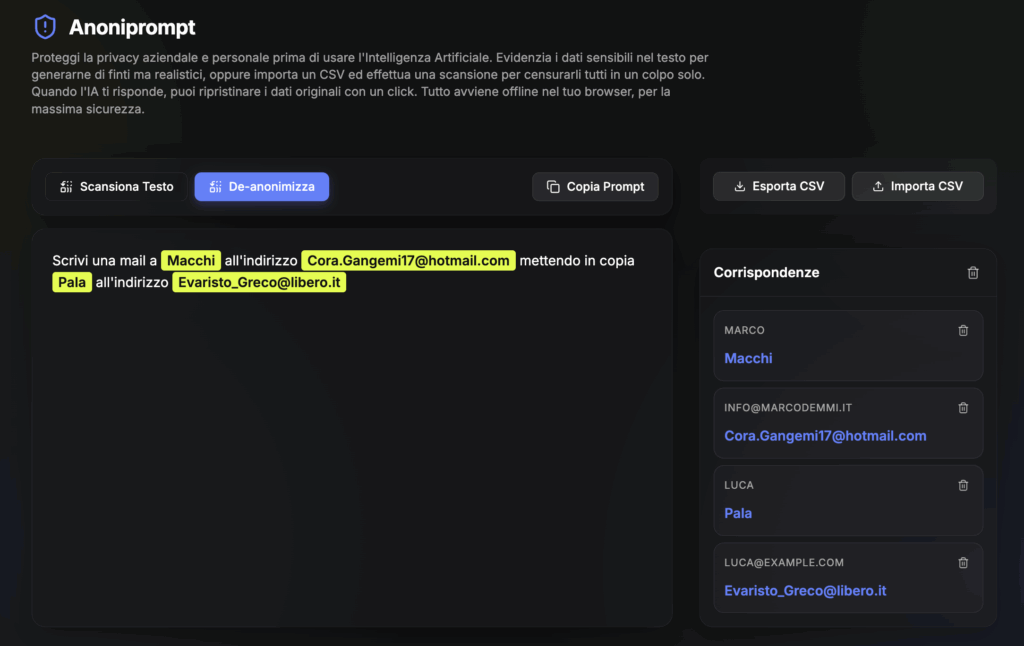Click the Esporta CSV button
Image resolution: width=1024 pixels, height=646 pixels.
tap(778, 186)
